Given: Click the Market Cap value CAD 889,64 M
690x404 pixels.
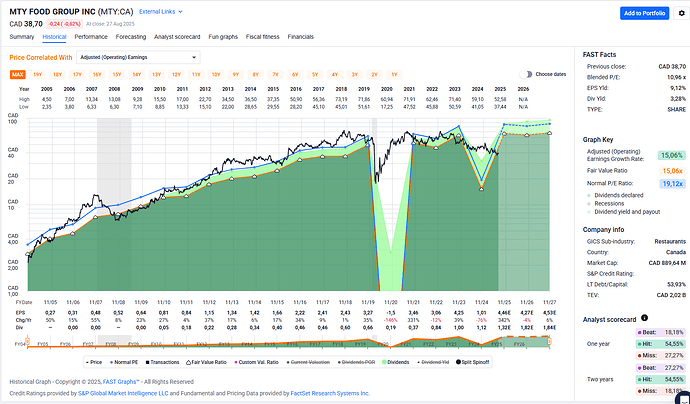Looking at the screenshot, I should click(667, 263).
